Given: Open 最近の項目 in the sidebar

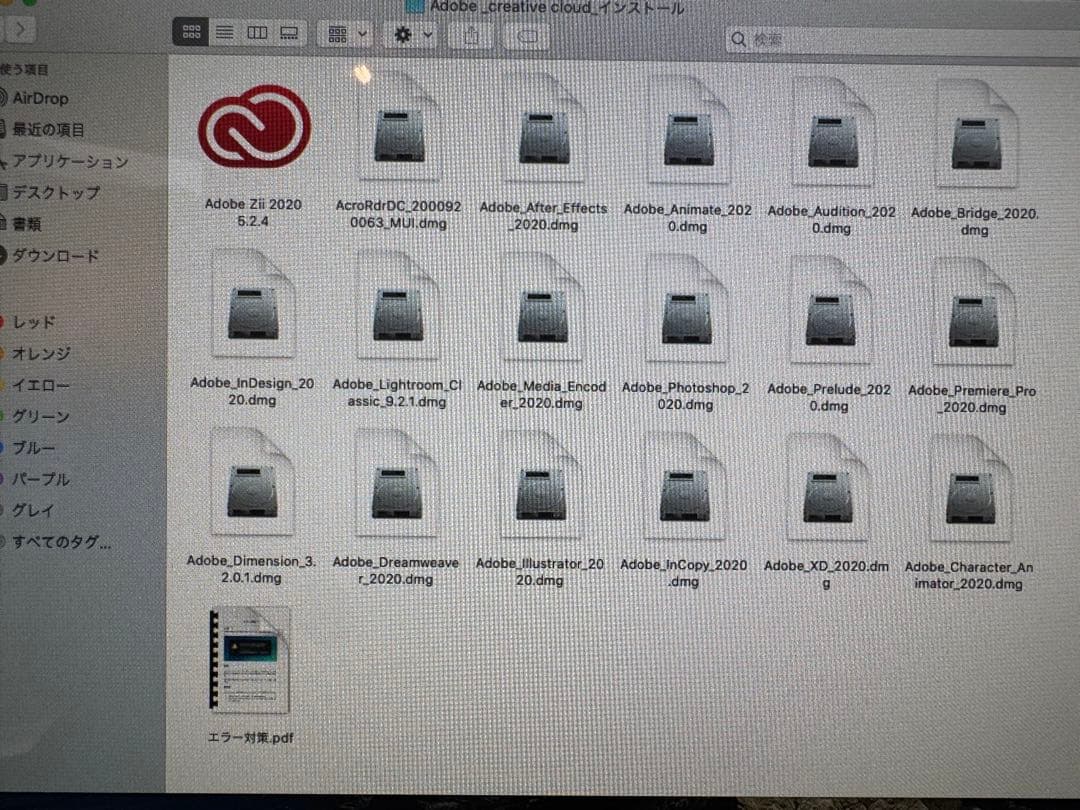Looking at the screenshot, I should tap(60, 129).
